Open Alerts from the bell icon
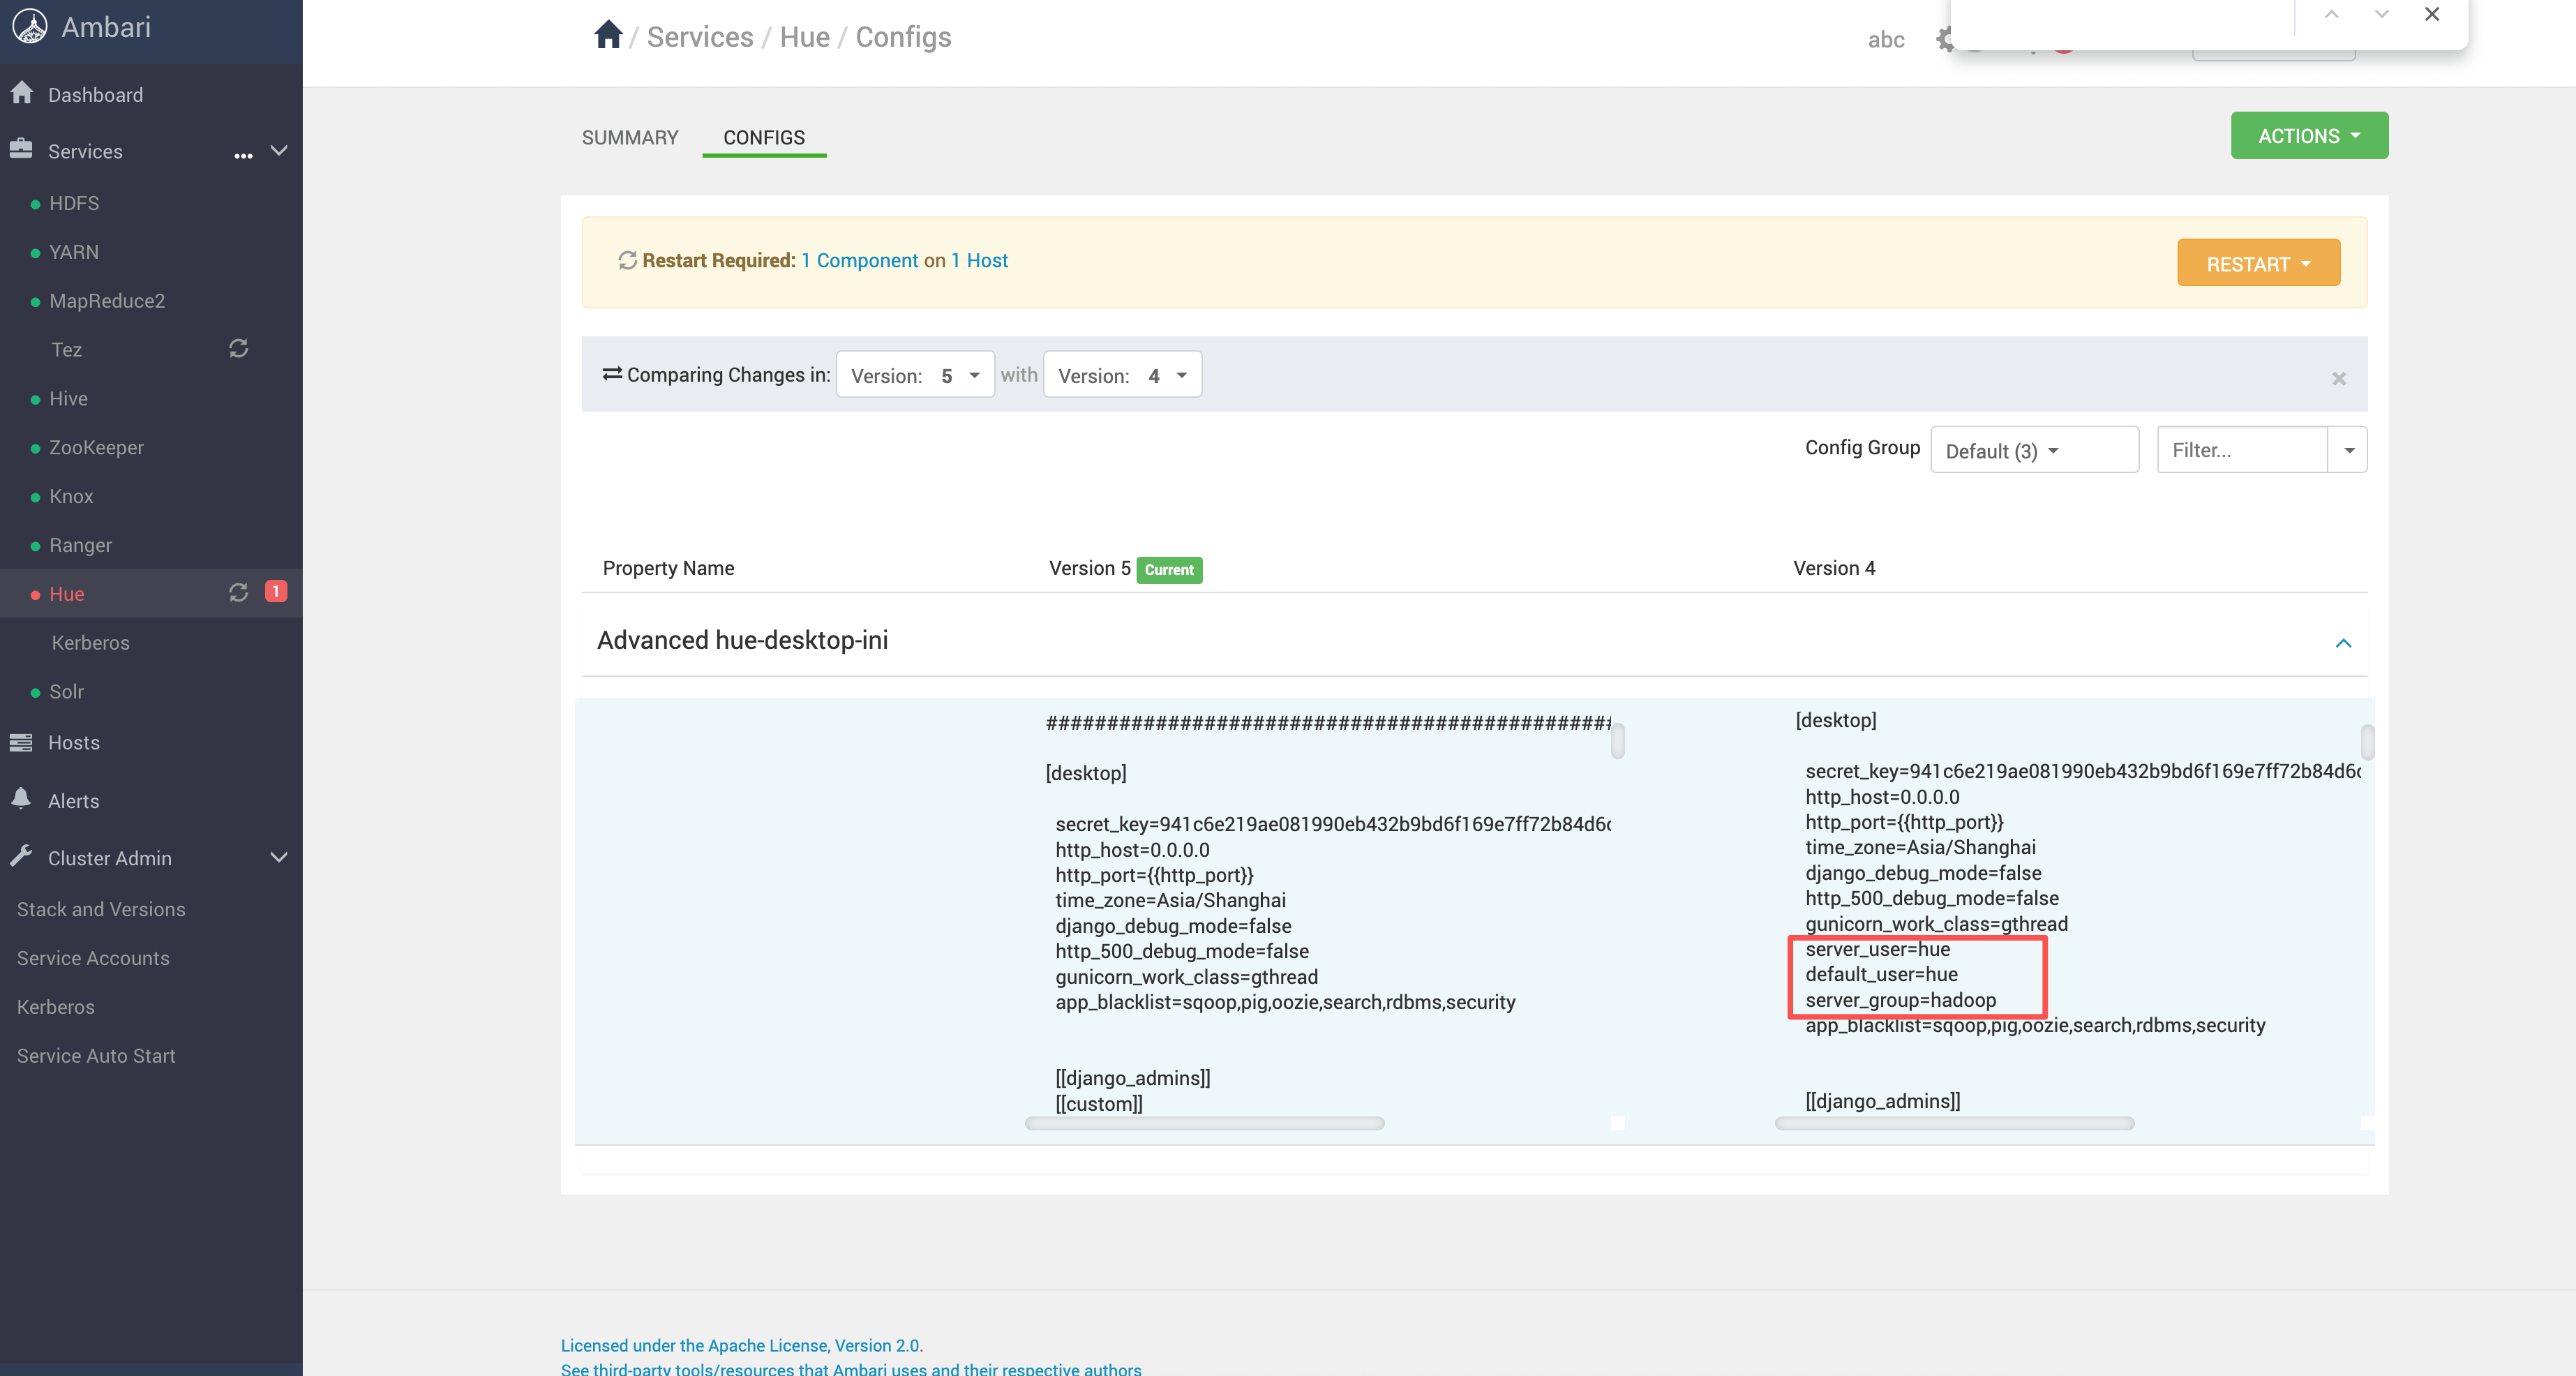The image size is (2576, 1376). 21,799
